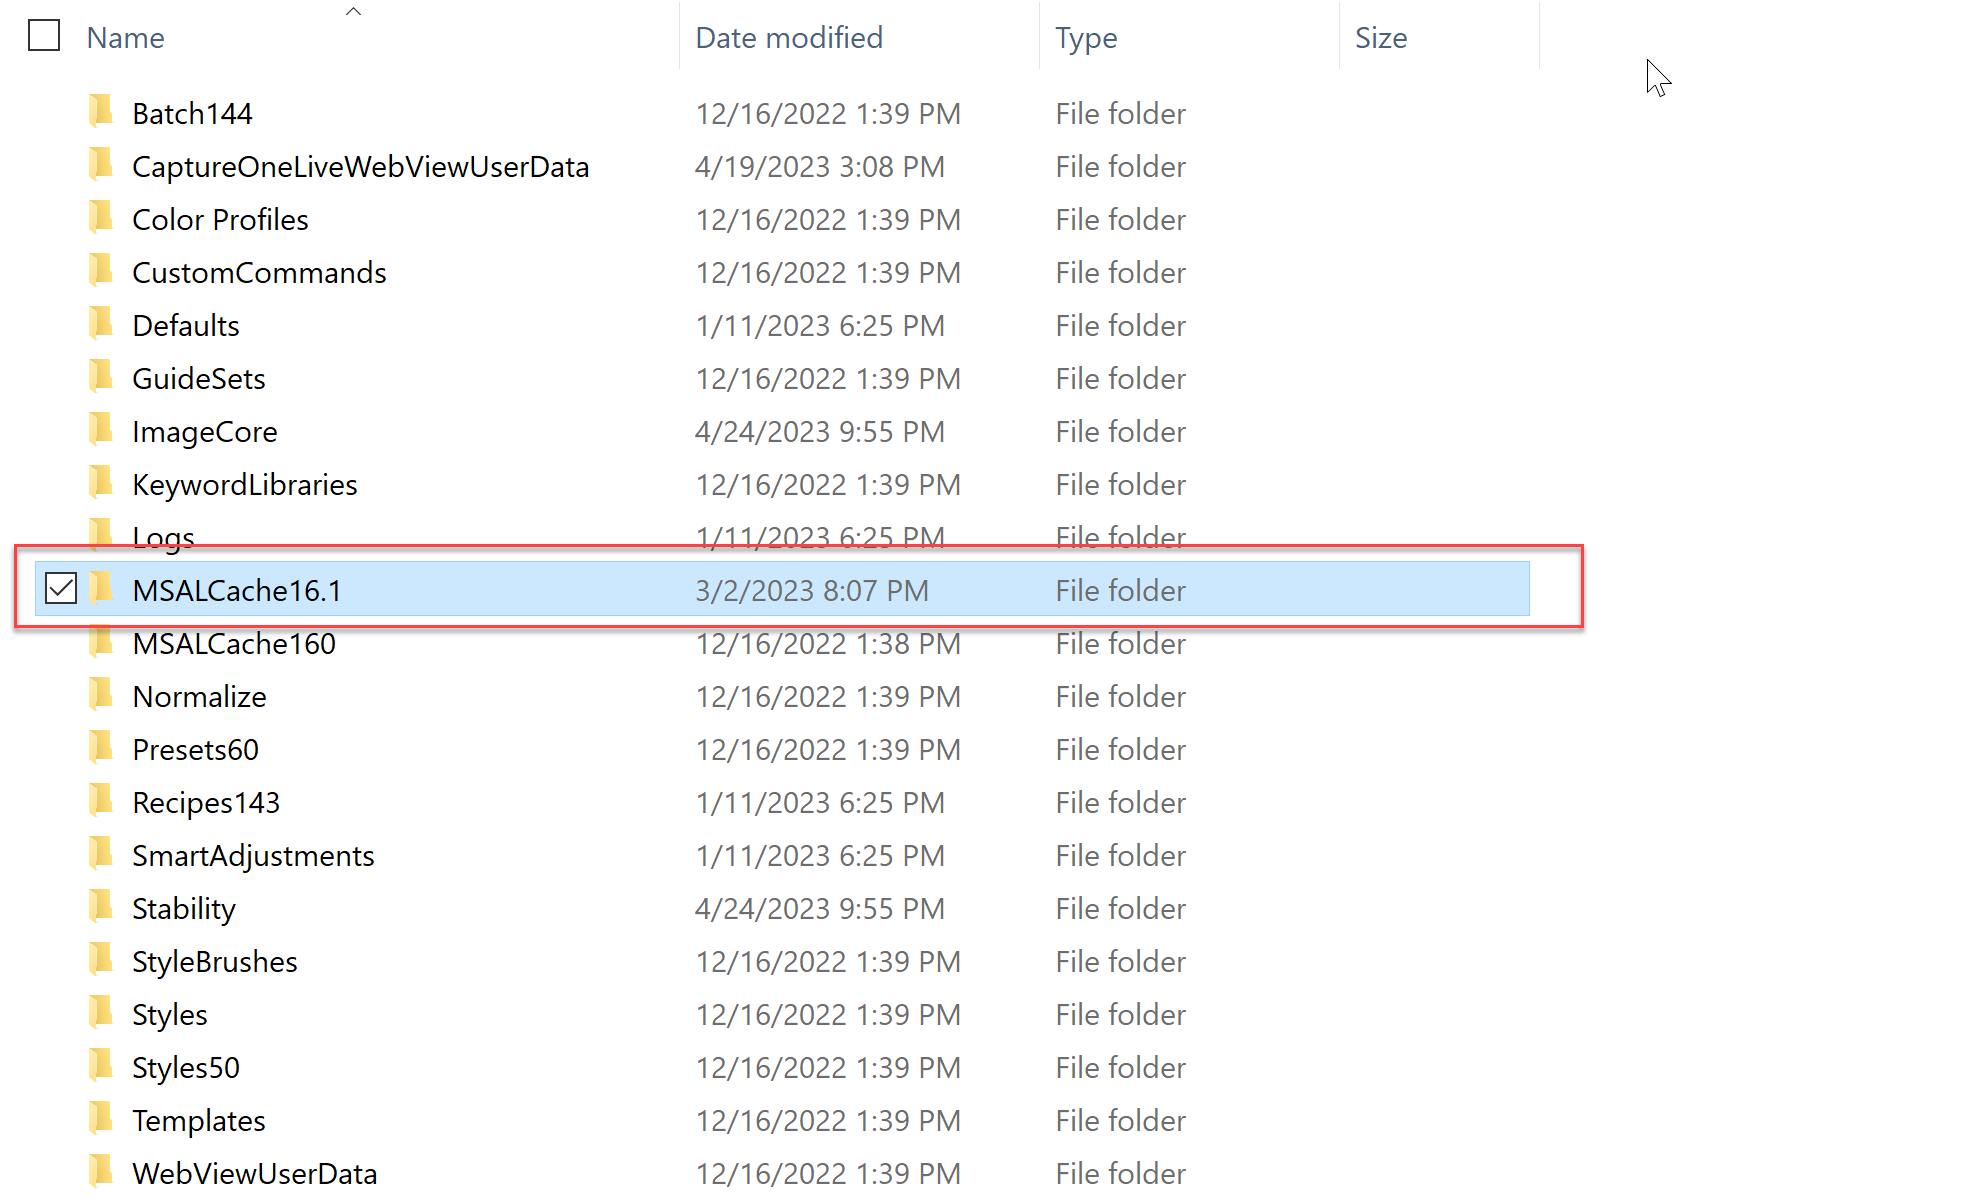This screenshot has width=1984, height=1203.
Task: Click the Templates folder icon
Action: [x=101, y=1118]
